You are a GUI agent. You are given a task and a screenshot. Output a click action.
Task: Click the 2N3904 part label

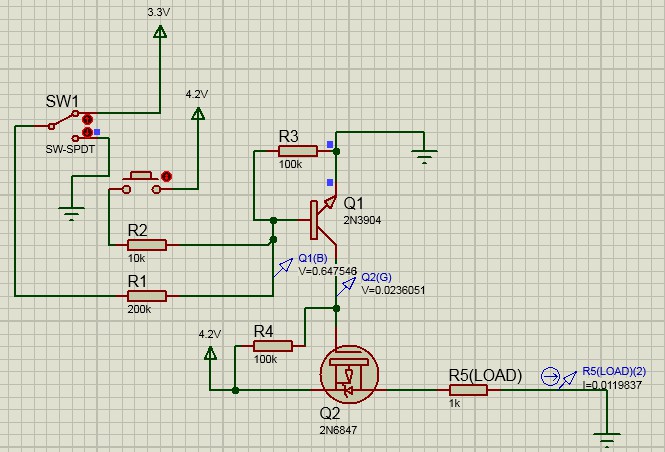point(362,220)
